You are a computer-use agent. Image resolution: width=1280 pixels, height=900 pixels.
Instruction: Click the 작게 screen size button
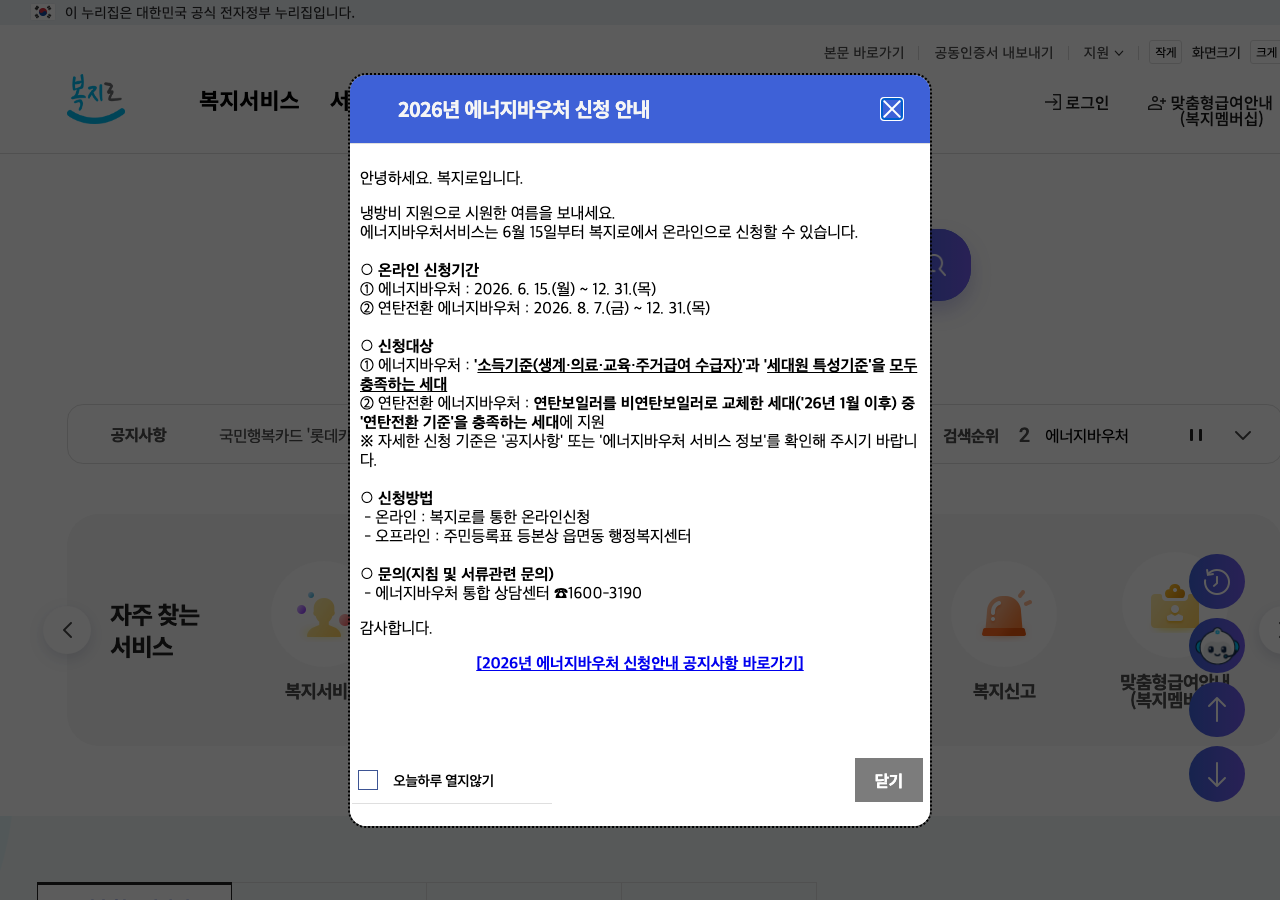pyautogui.click(x=1166, y=52)
